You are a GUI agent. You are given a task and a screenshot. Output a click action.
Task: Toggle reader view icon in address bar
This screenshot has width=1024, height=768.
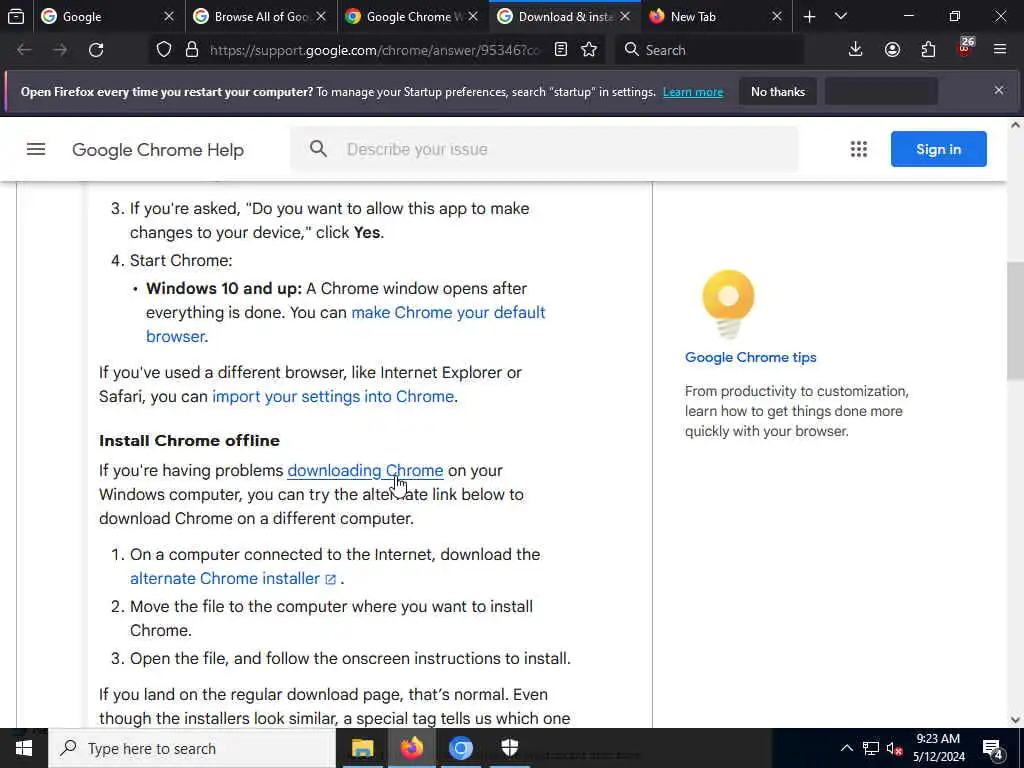point(560,50)
